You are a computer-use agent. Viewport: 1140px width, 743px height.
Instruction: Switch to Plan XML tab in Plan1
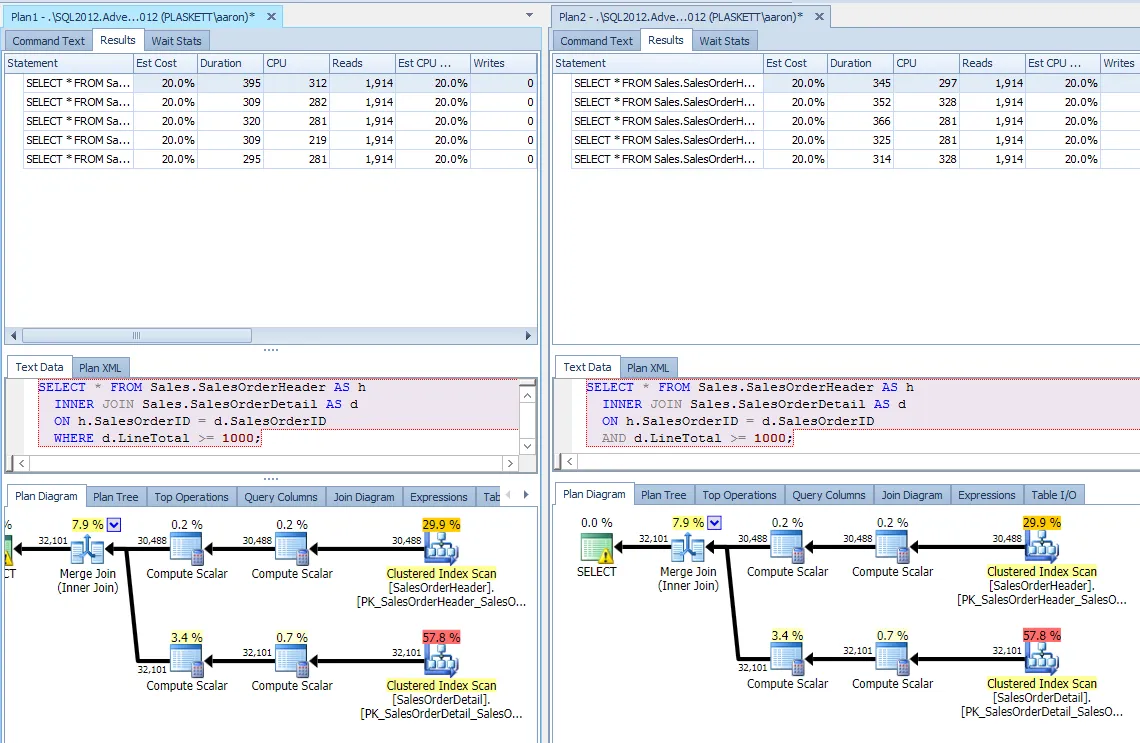(100, 368)
